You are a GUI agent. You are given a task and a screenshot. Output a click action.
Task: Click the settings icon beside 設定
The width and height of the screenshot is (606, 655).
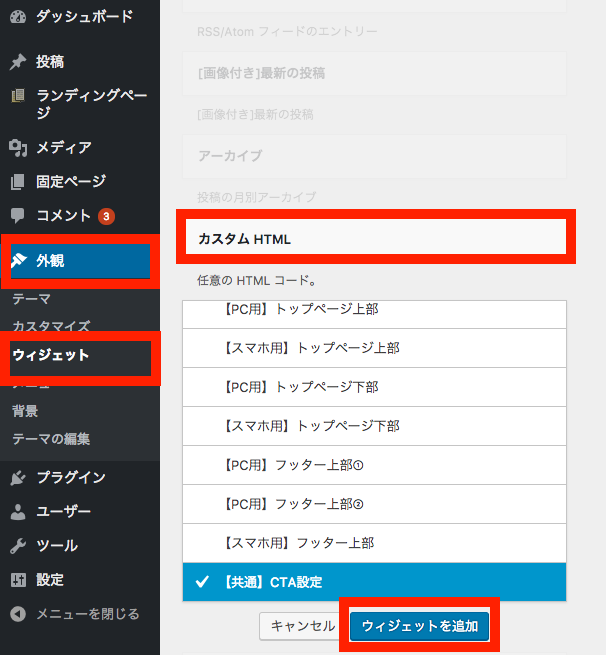point(18,580)
